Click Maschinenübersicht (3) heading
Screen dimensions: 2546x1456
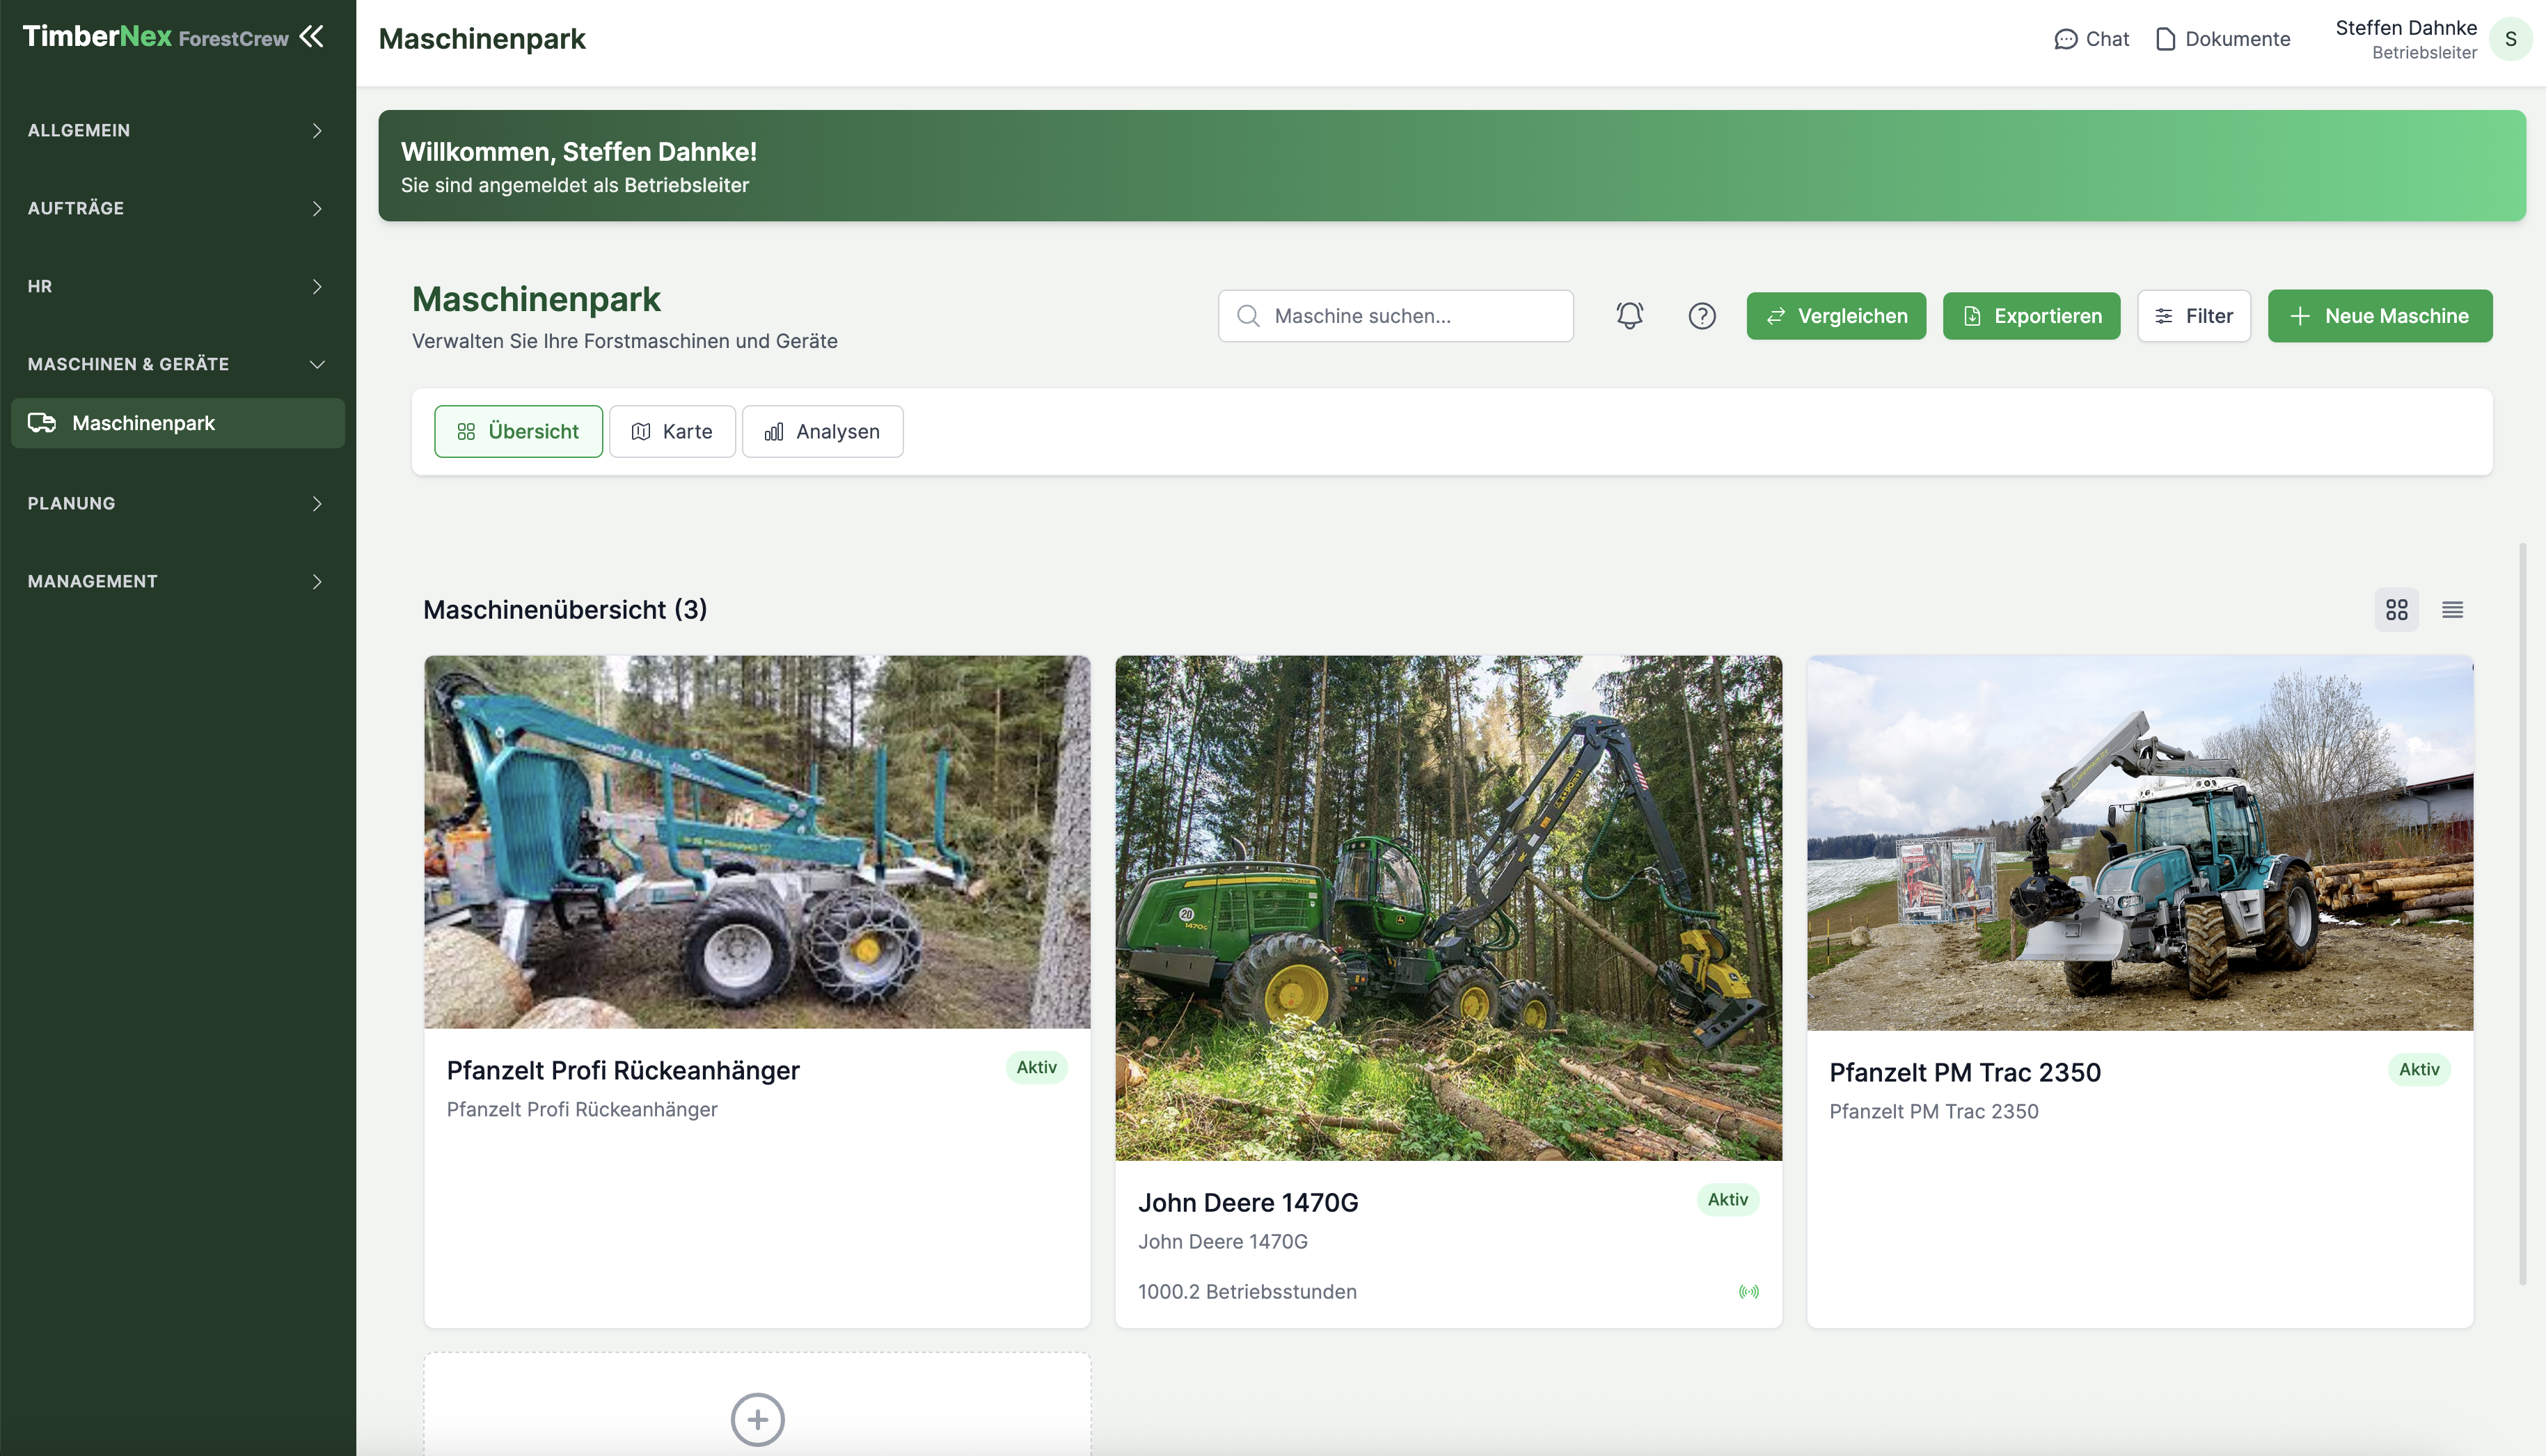pyautogui.click(x=565, y=610)
